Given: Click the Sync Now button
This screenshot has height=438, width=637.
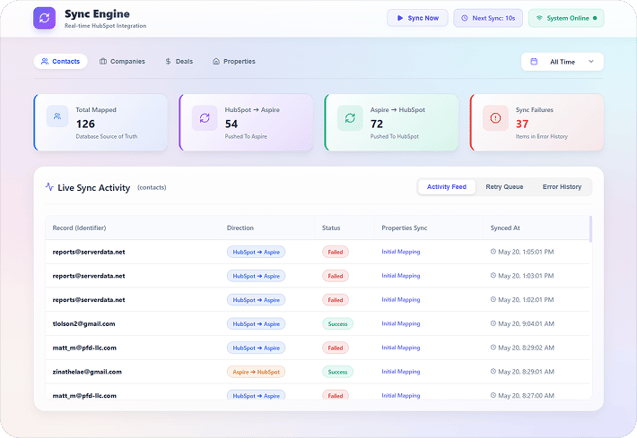Looking at the screenshot, I should click(x=417, y=18).
